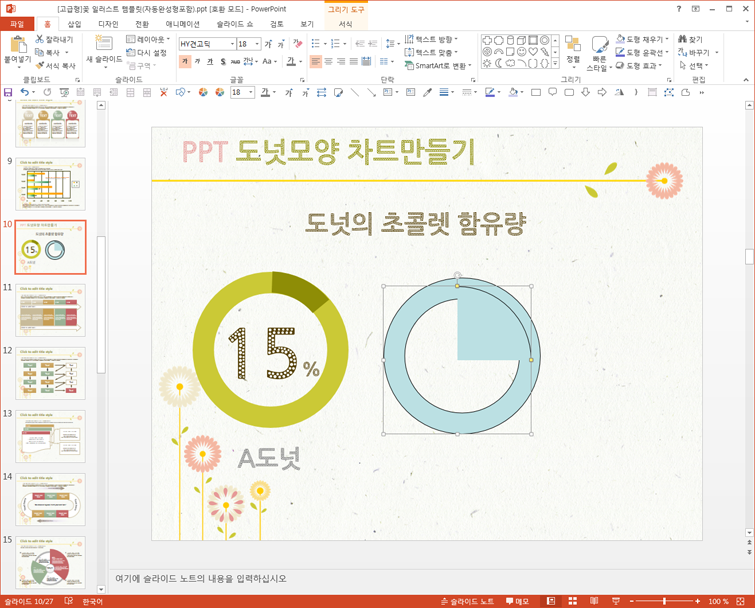Image resolution: width=755 pixels, height=608 pixels.
Task: Click the zoom slider handle in status bar
Action: click(664, 601)
